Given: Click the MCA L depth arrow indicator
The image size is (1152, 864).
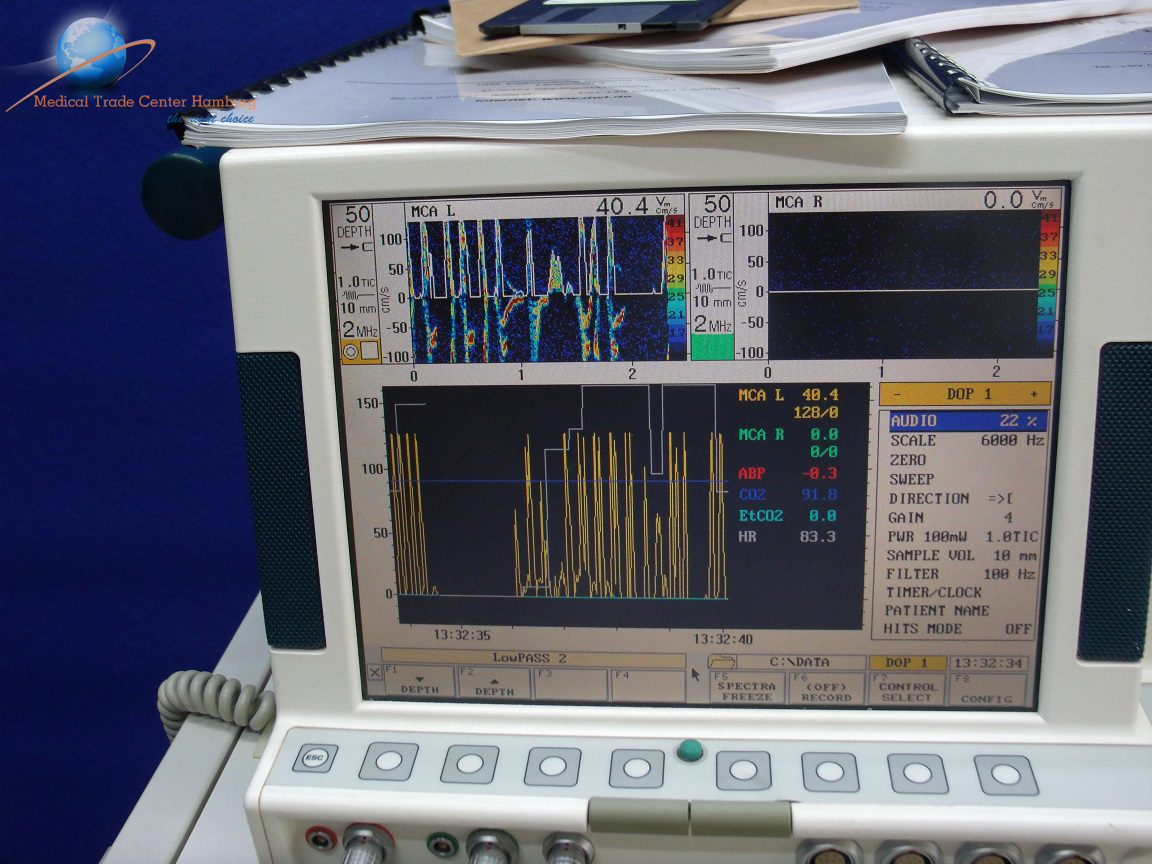Looking at the screenshot, I should click(x=358, y=244).
